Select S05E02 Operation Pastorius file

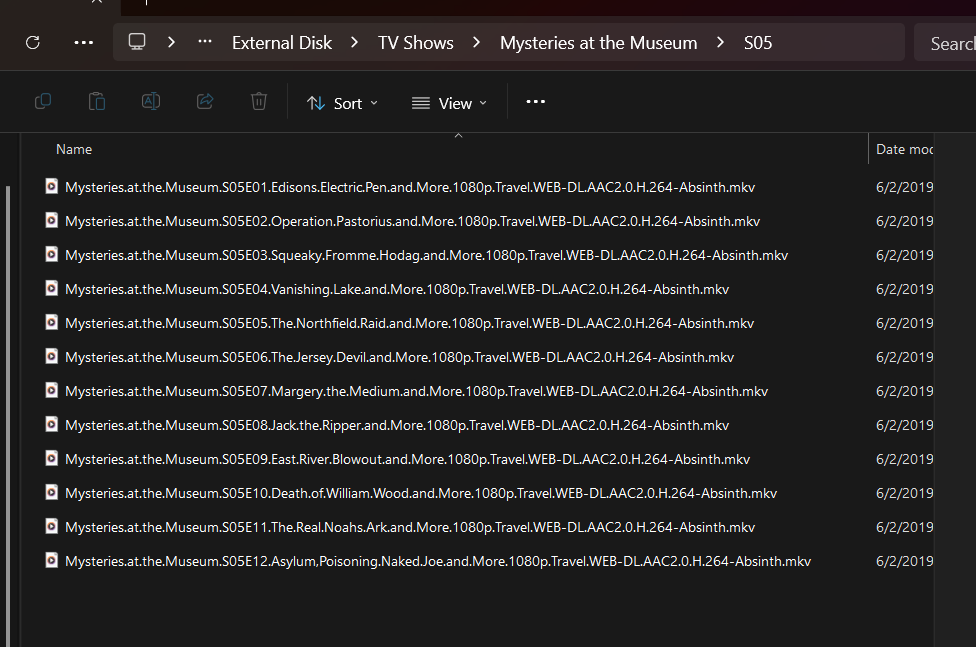point(412,221)
